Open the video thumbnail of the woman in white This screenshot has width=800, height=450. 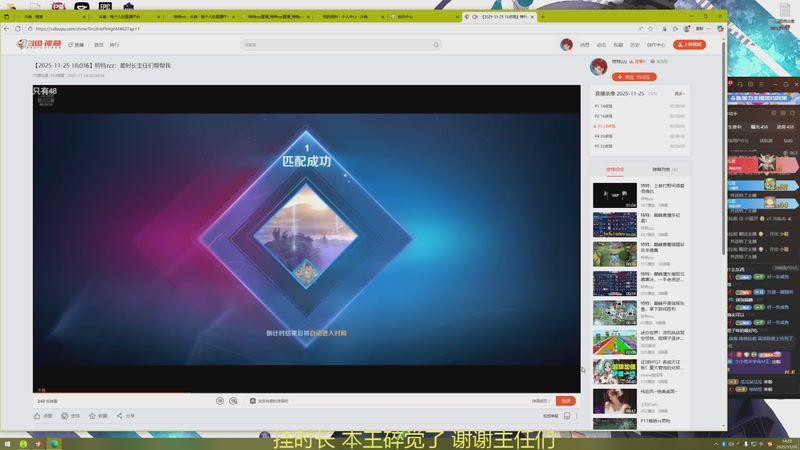pyautogui.click(x=615, y=402)
